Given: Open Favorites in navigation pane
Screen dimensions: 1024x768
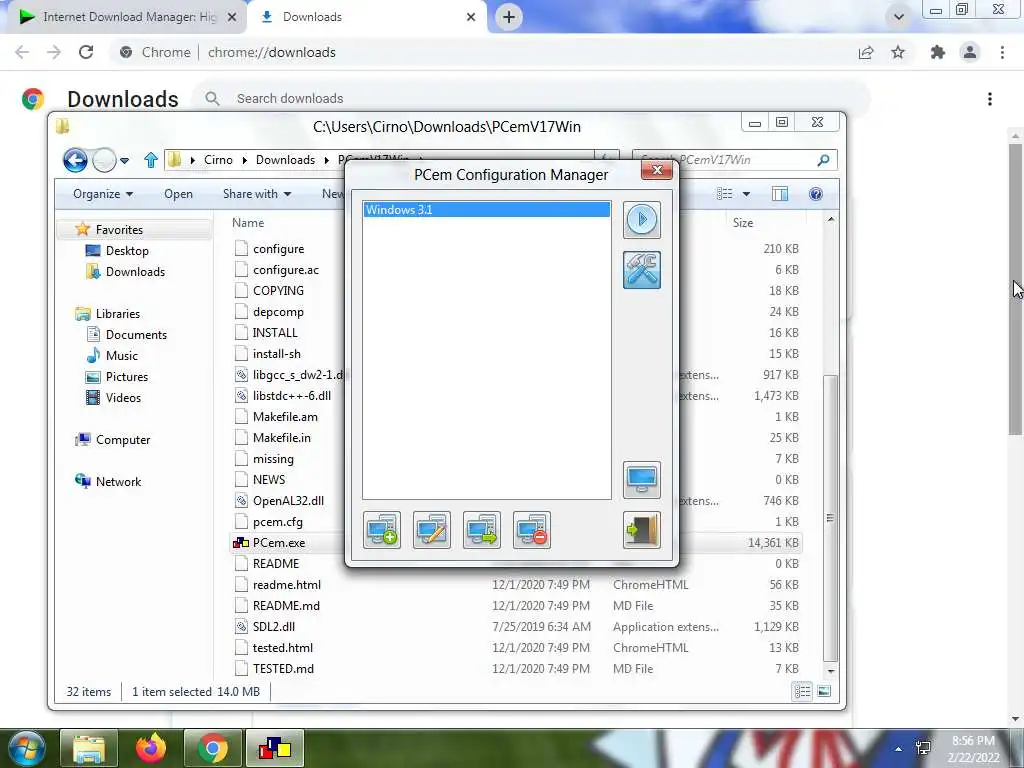Looking at the screenshot, I should (119, 230).
